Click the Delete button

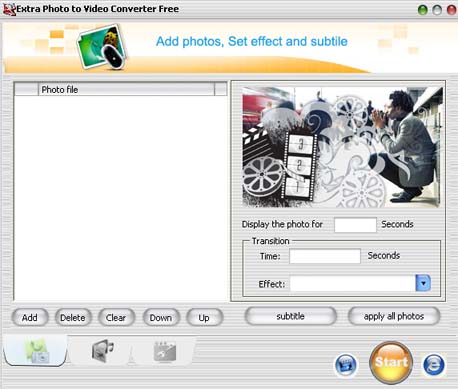[73, 317]
